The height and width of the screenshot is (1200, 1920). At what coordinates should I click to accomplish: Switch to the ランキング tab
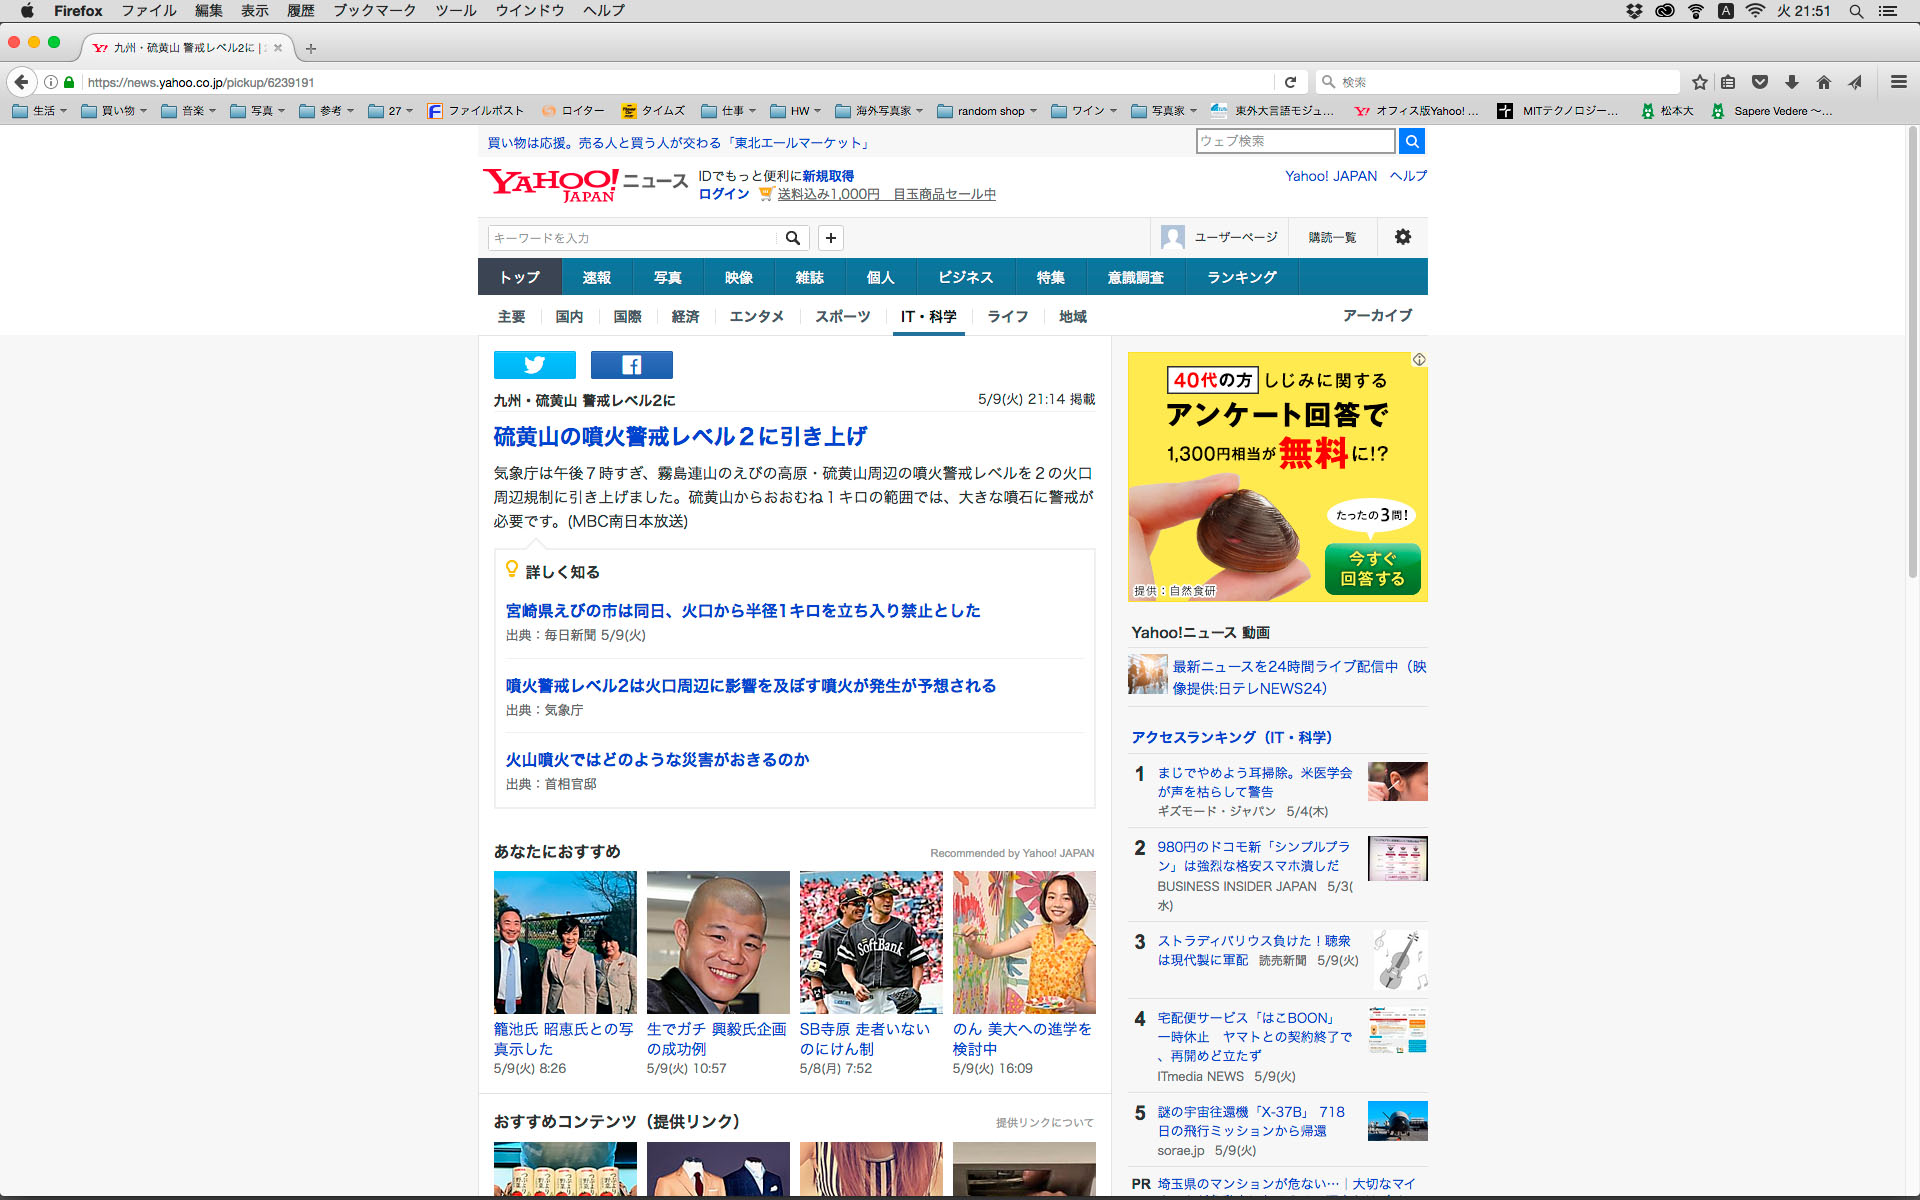(x=1241, y=277)
